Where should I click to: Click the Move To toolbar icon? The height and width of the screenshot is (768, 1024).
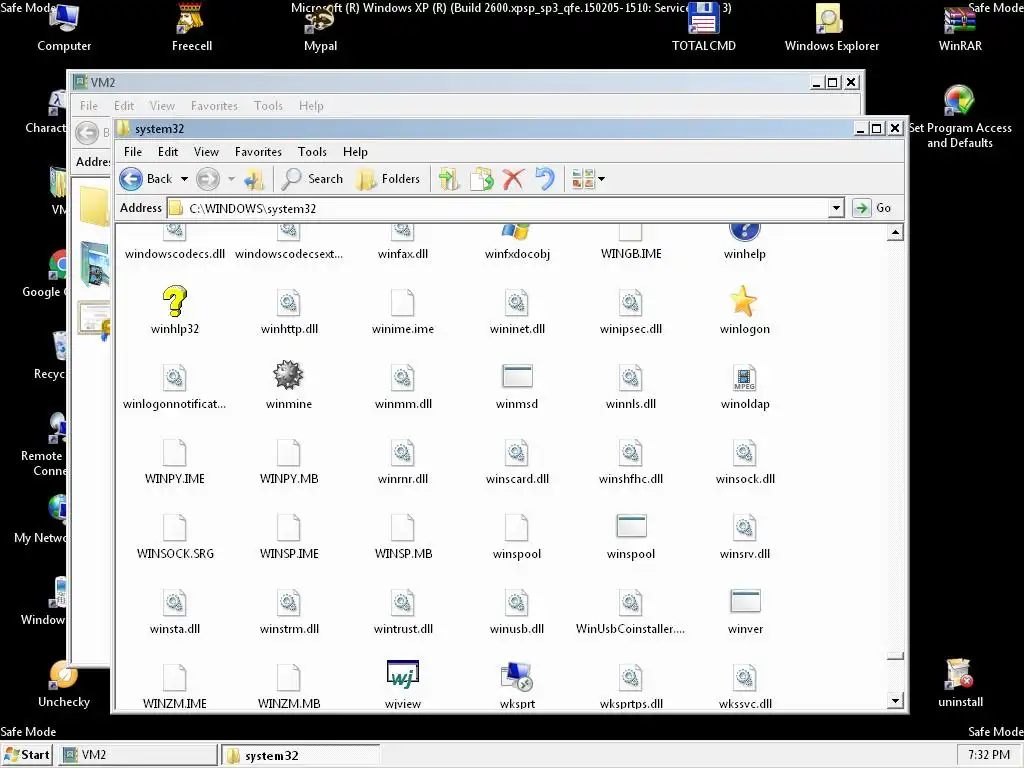449,179
